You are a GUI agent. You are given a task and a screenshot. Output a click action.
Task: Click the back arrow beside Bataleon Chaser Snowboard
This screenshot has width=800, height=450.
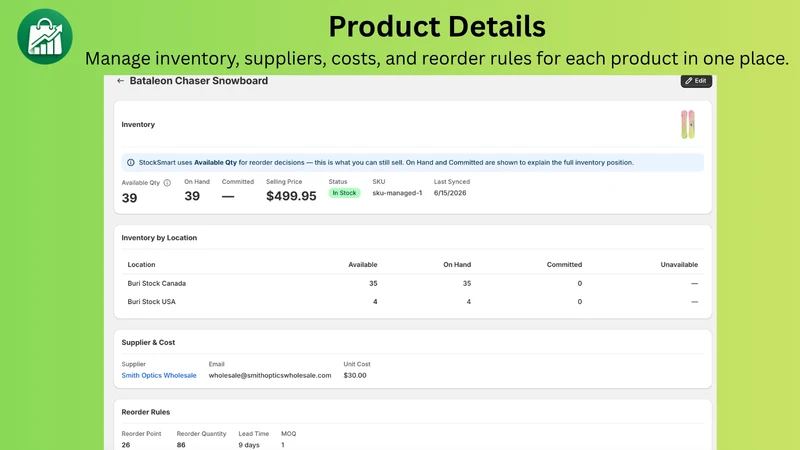coord(120,81)
